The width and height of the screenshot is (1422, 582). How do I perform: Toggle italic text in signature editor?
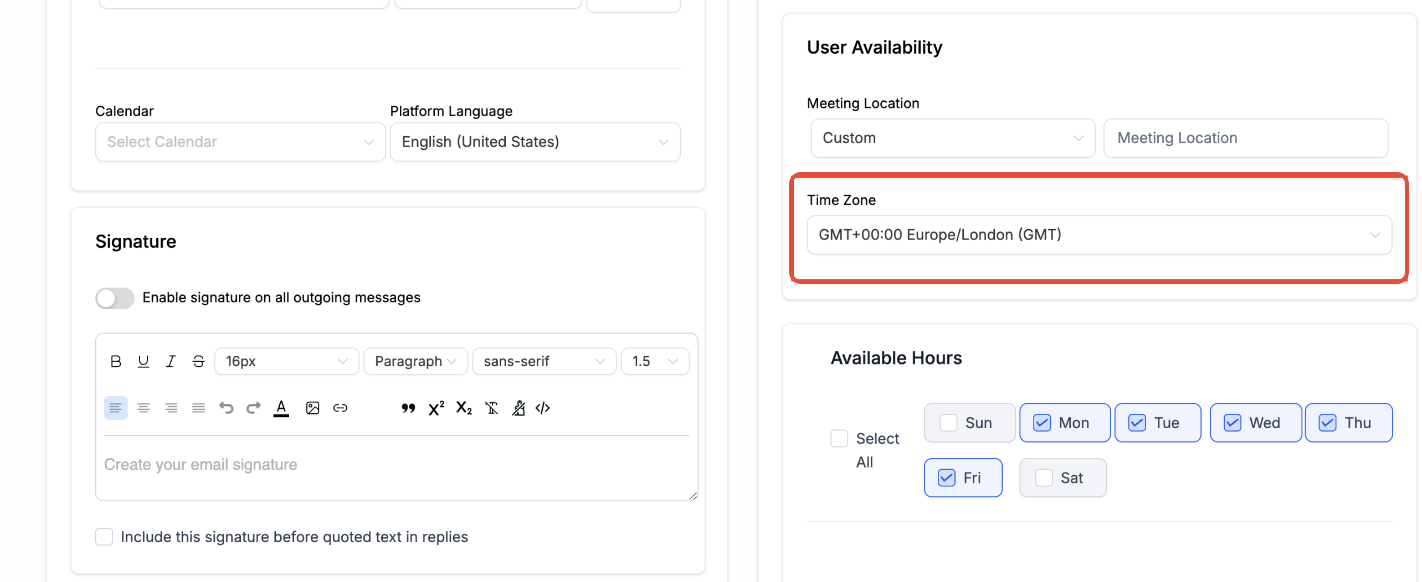coord(171,361)
